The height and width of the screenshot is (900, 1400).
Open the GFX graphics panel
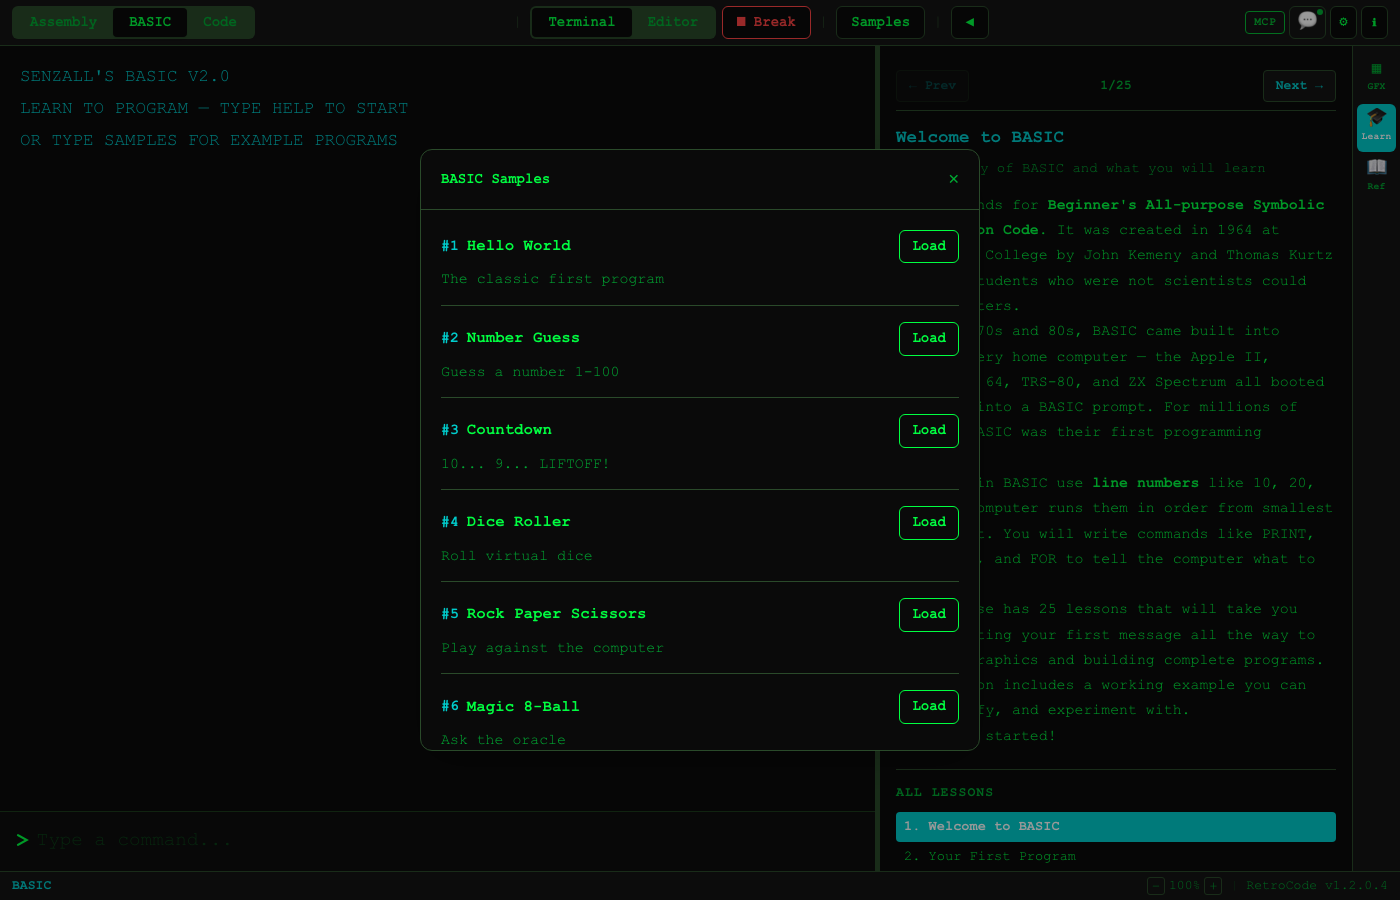point(1376,76)
